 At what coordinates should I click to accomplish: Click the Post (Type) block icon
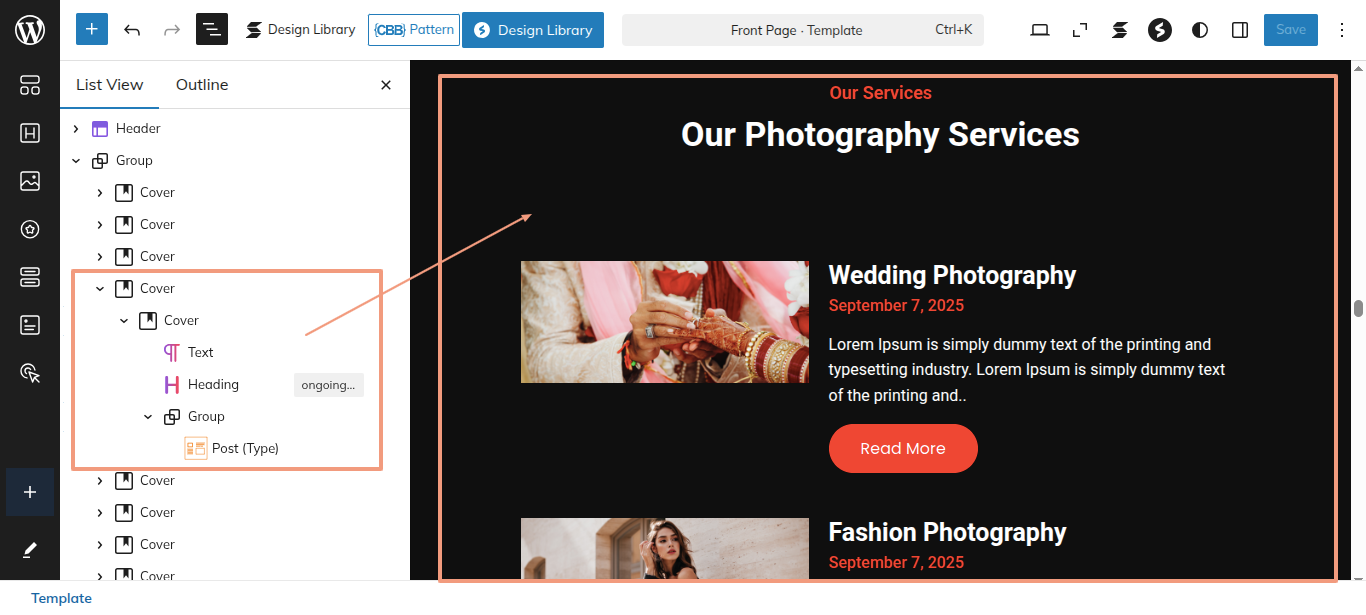(x=196, y=448)
